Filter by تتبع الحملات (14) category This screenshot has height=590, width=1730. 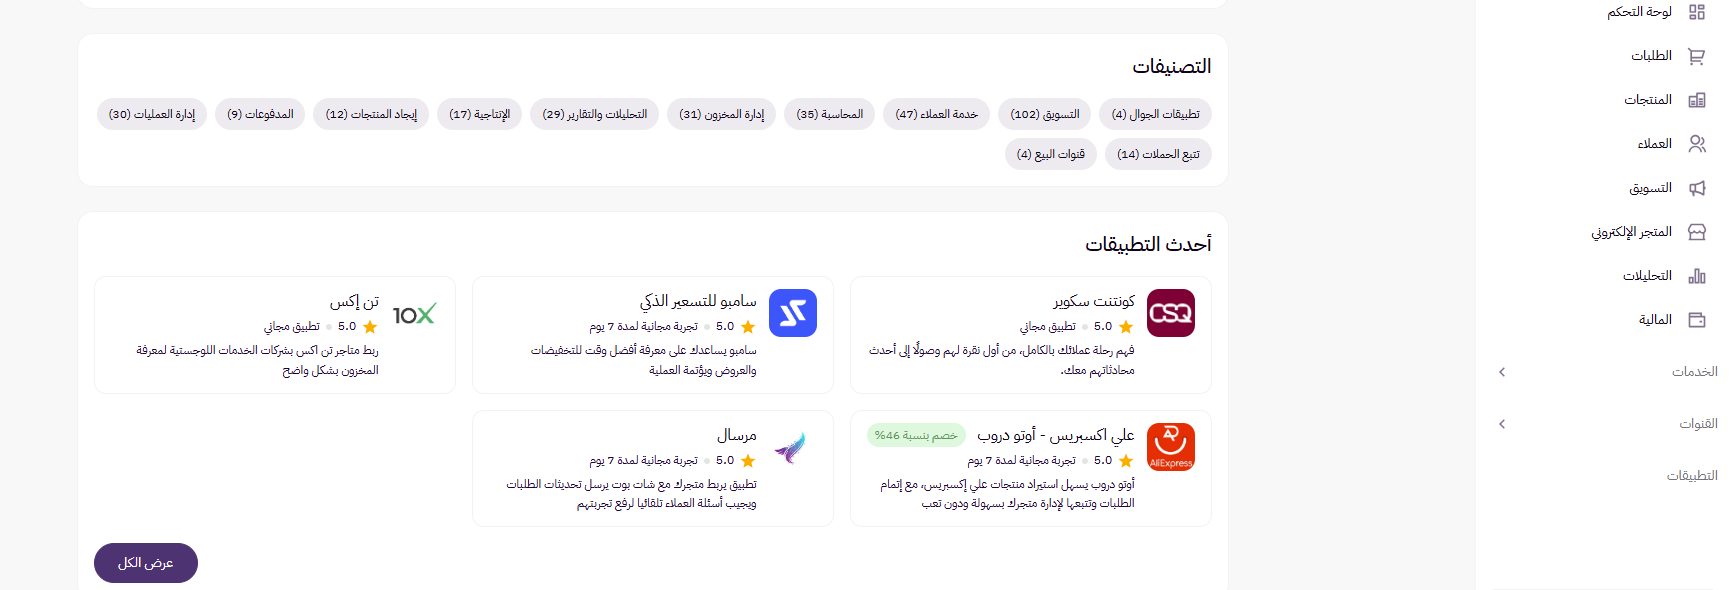point(1158,154)
